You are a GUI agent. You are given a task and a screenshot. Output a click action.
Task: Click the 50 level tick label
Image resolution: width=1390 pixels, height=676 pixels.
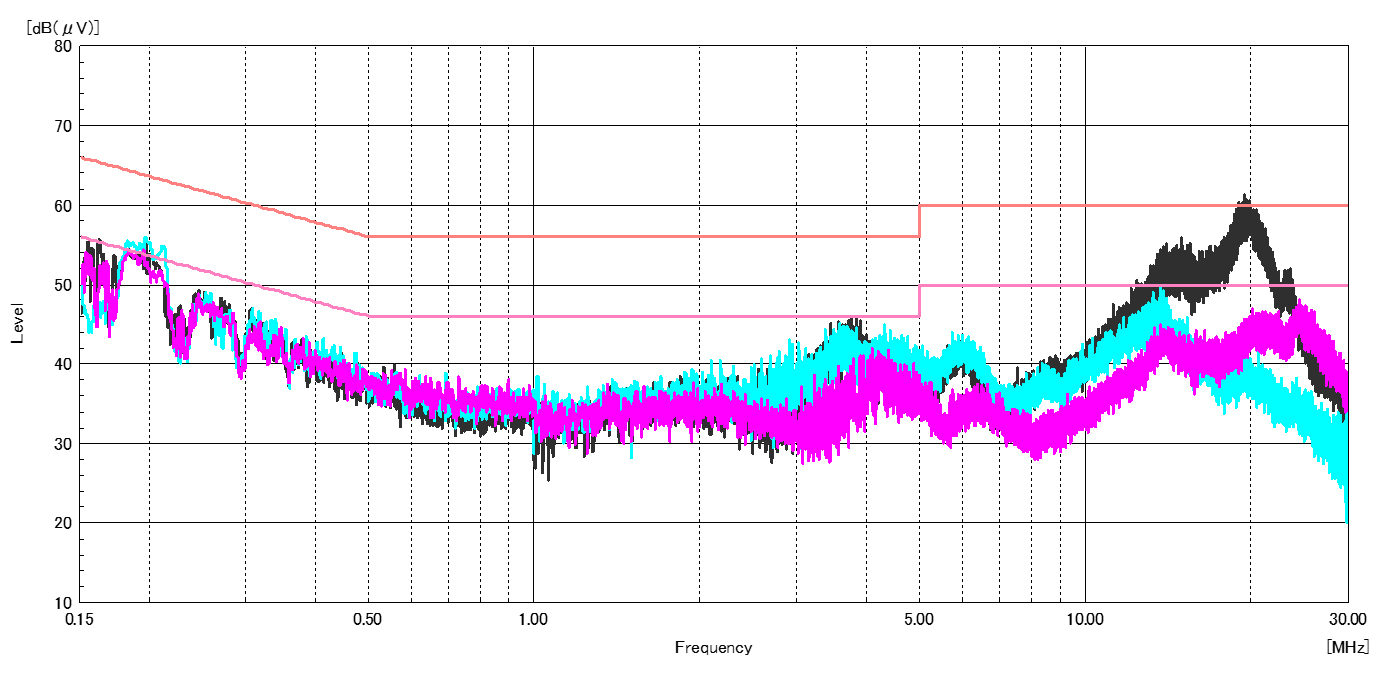tap(63, 285)
